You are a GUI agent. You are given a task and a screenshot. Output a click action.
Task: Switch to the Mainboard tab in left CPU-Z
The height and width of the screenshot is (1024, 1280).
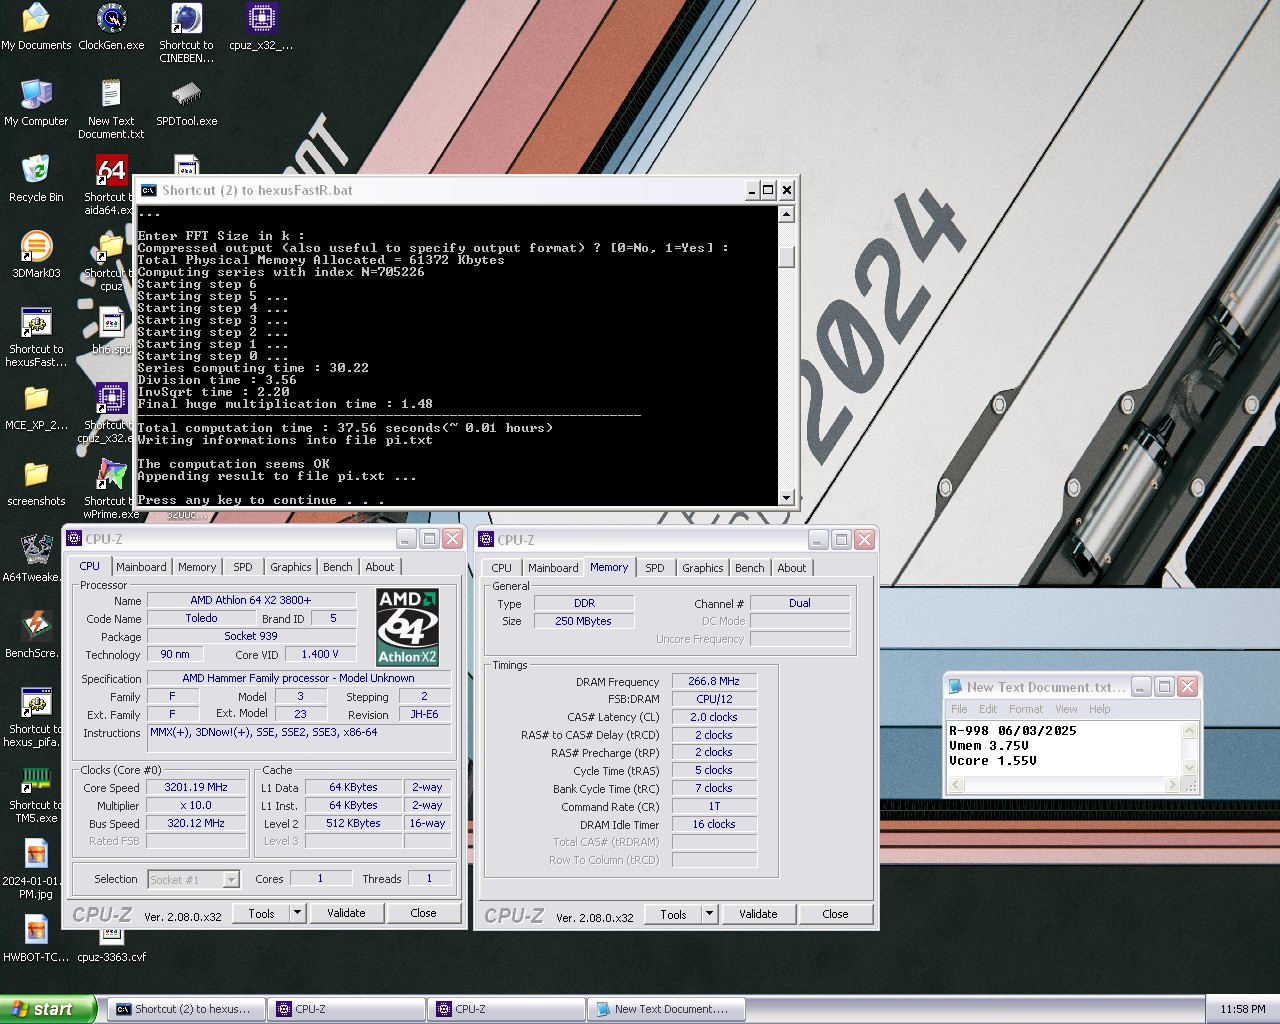(141, 567)
